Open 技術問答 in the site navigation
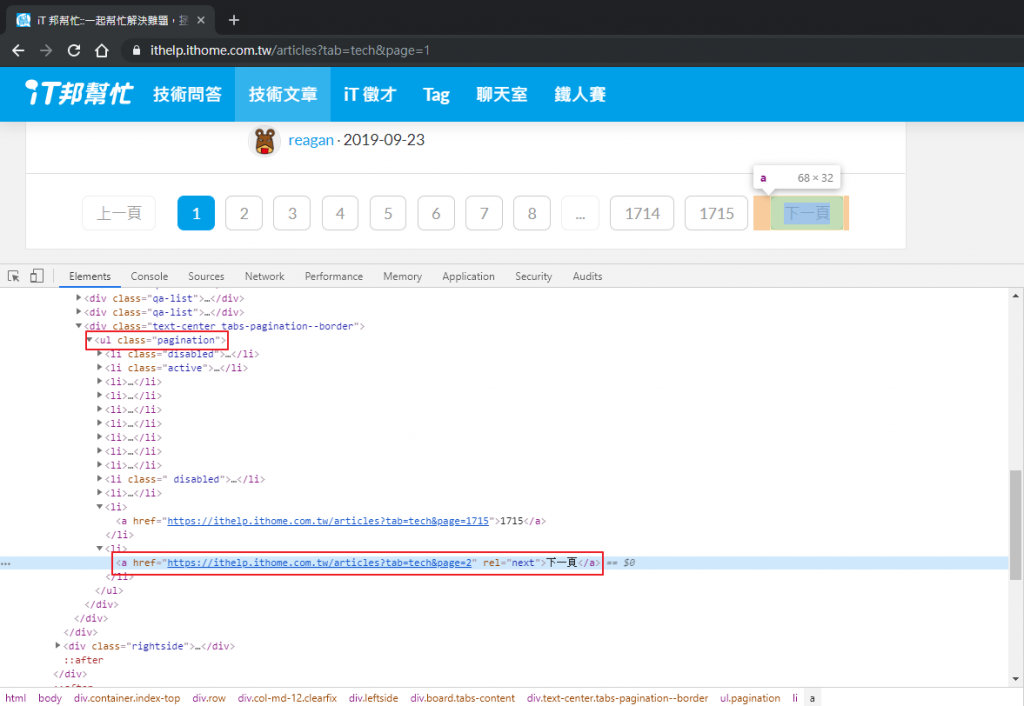 187,94
